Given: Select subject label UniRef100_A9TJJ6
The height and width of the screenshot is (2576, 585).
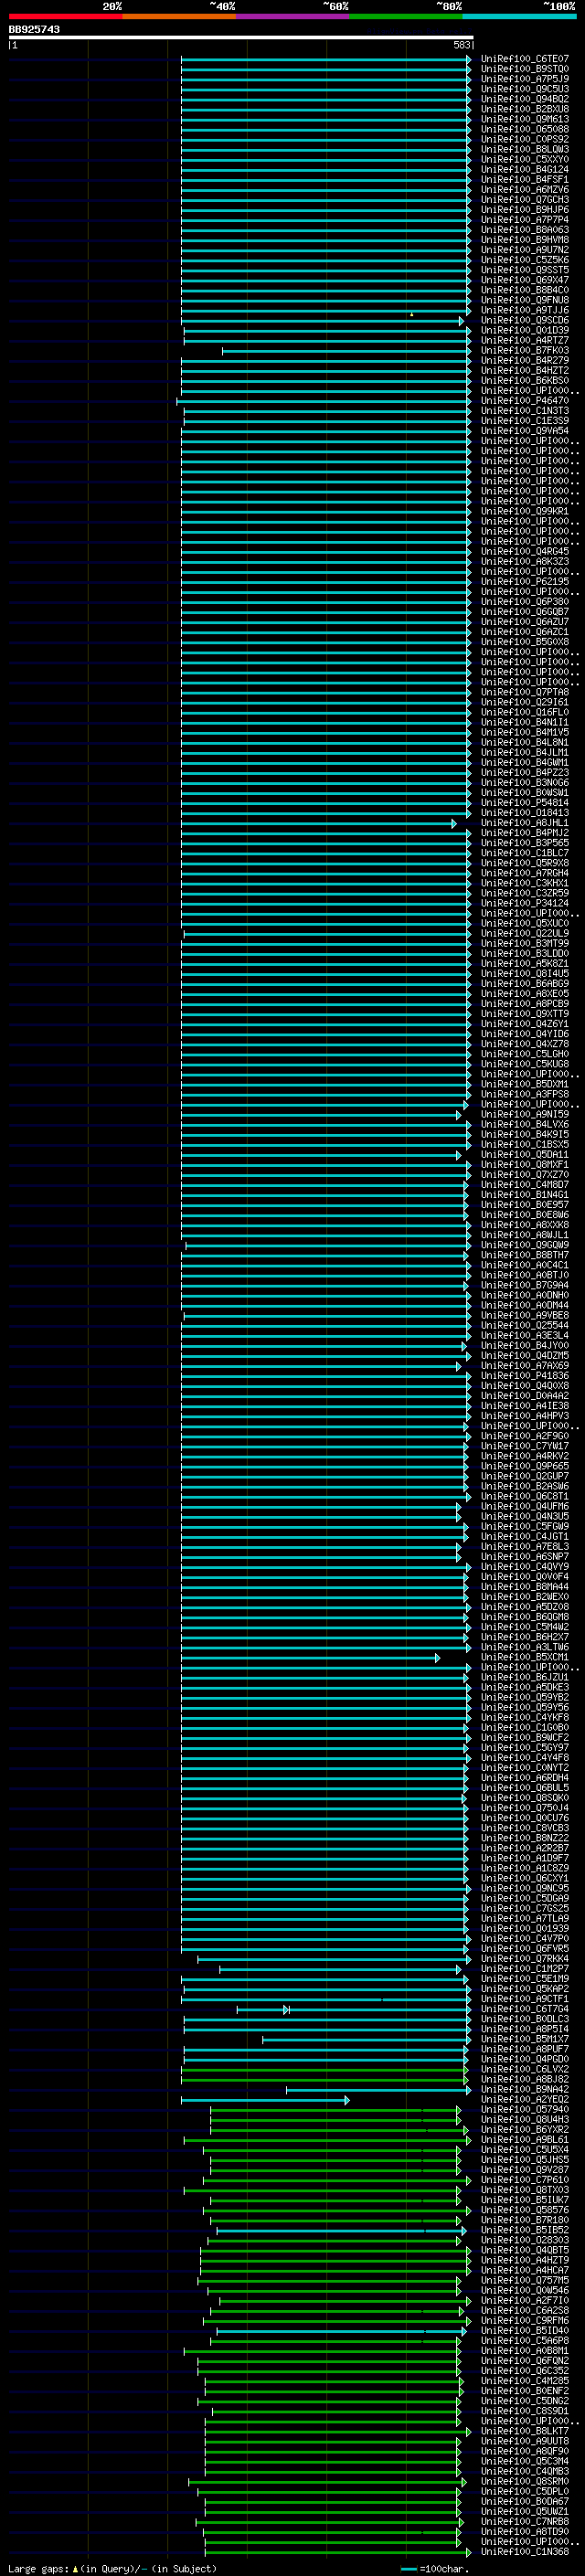Looking at the screenshot, I should 525,310.
